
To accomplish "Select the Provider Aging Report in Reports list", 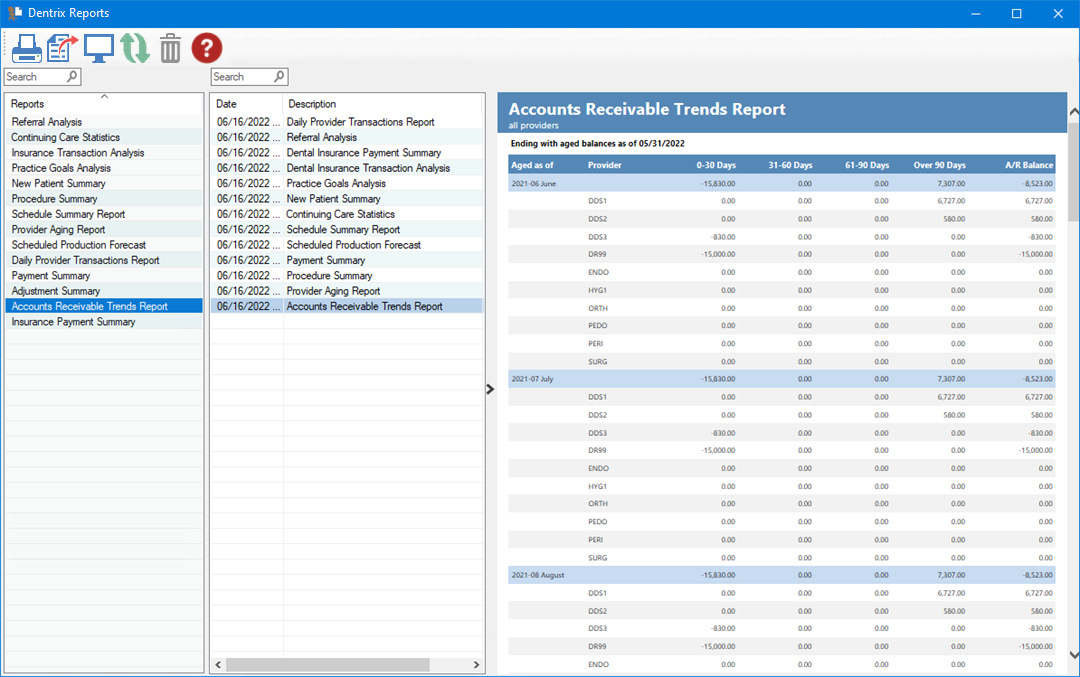I will 60,229.
